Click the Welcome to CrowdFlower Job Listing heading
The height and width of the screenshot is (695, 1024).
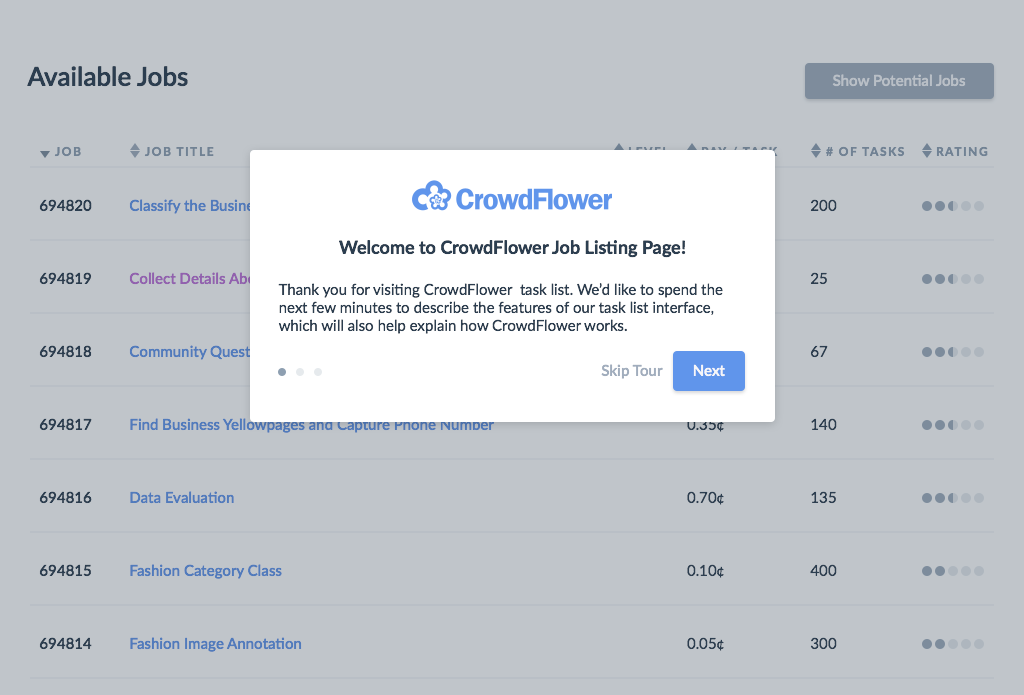coord(513,248)
